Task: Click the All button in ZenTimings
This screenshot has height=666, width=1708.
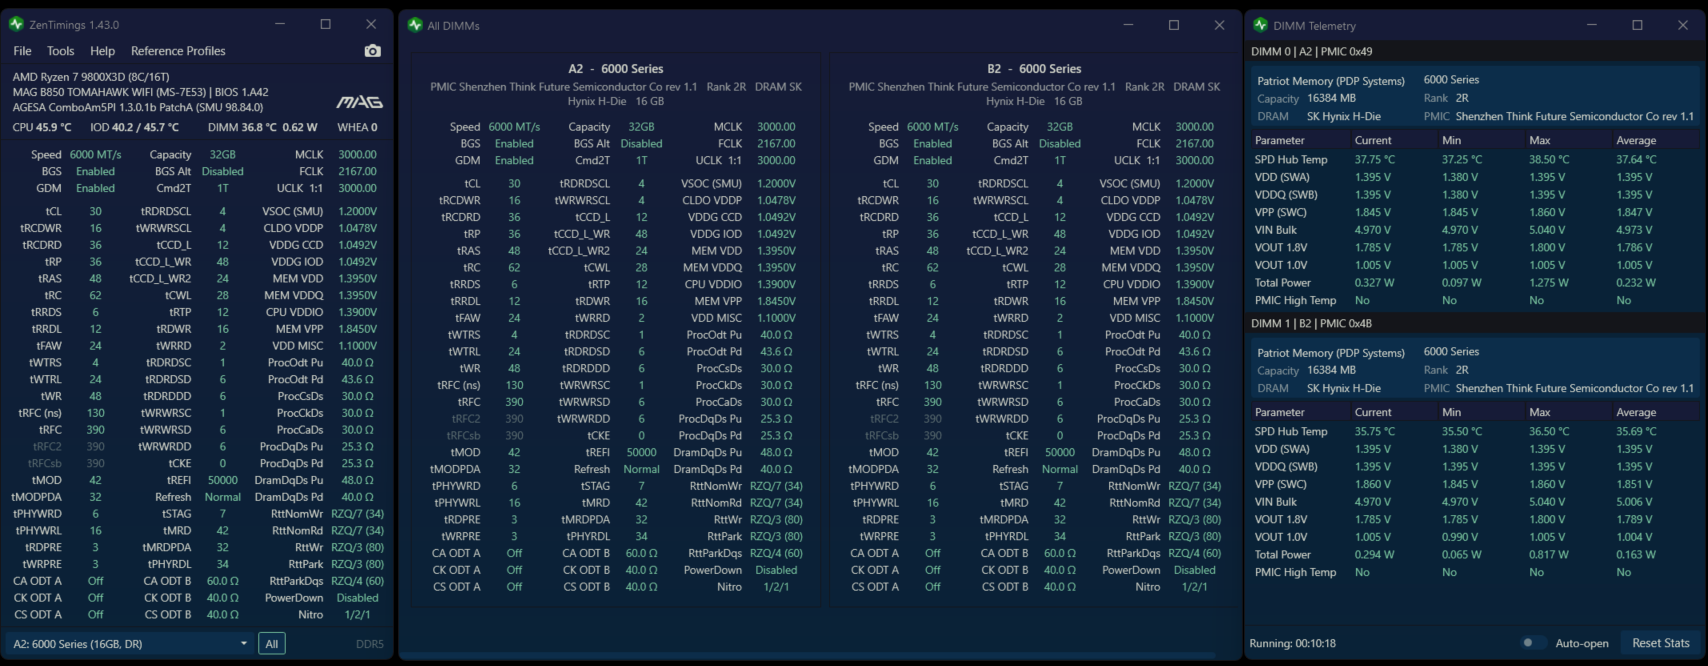Action: point(271,644)
